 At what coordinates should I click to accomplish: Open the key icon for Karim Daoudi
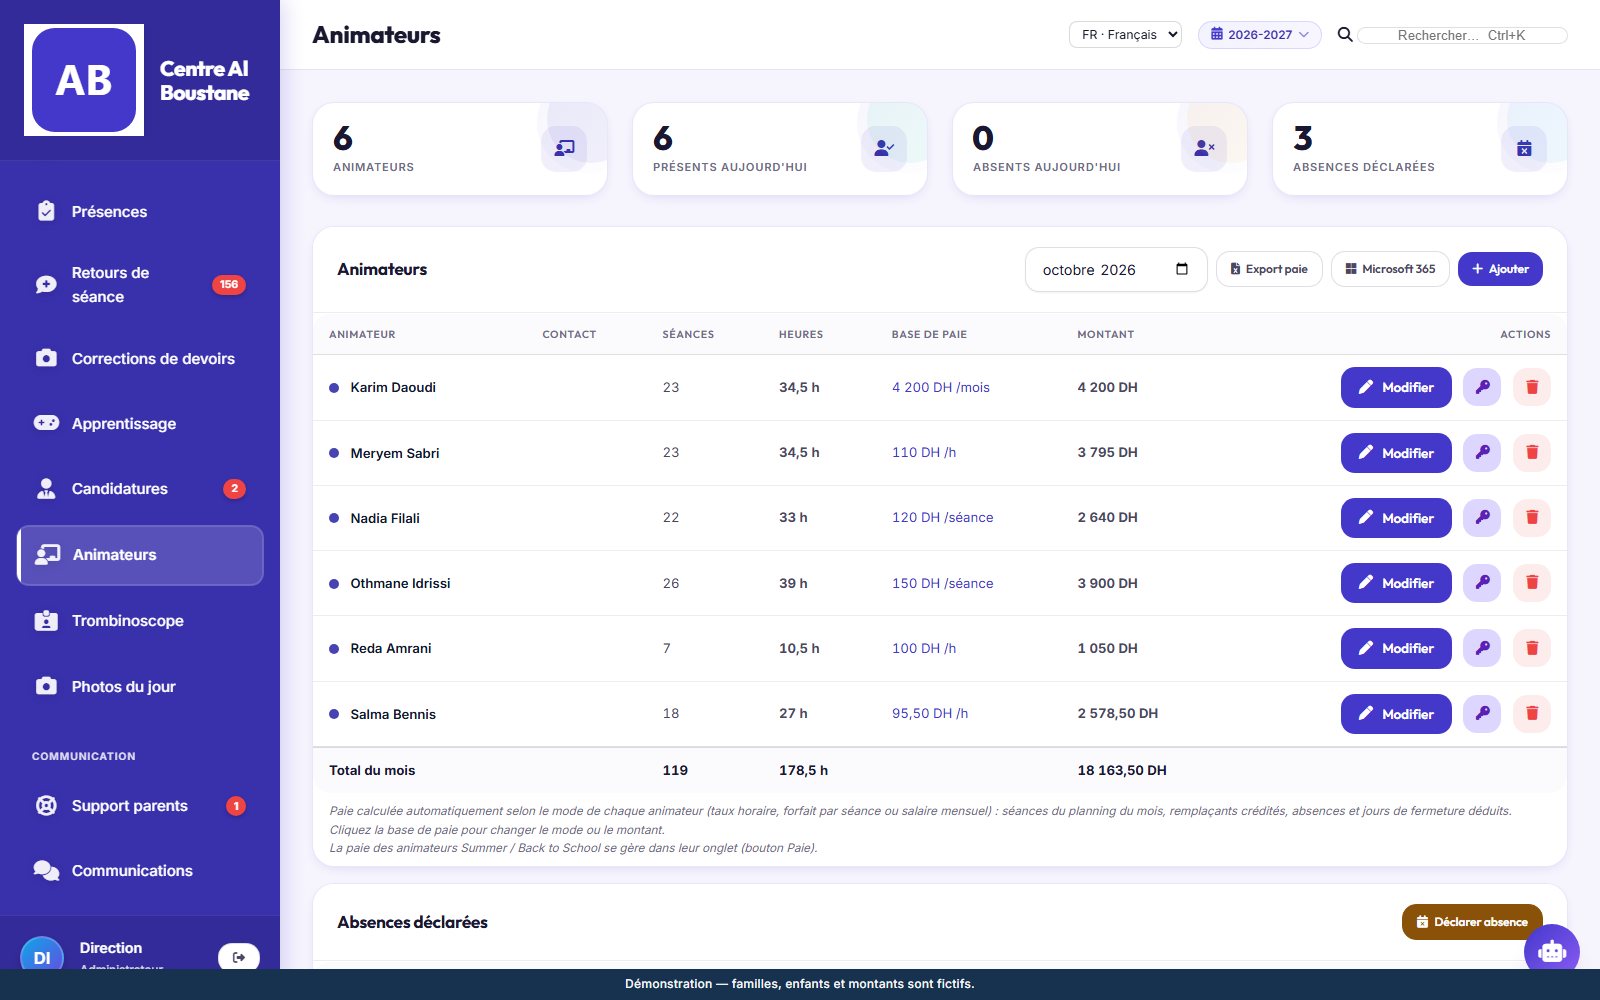point(1482,387)
